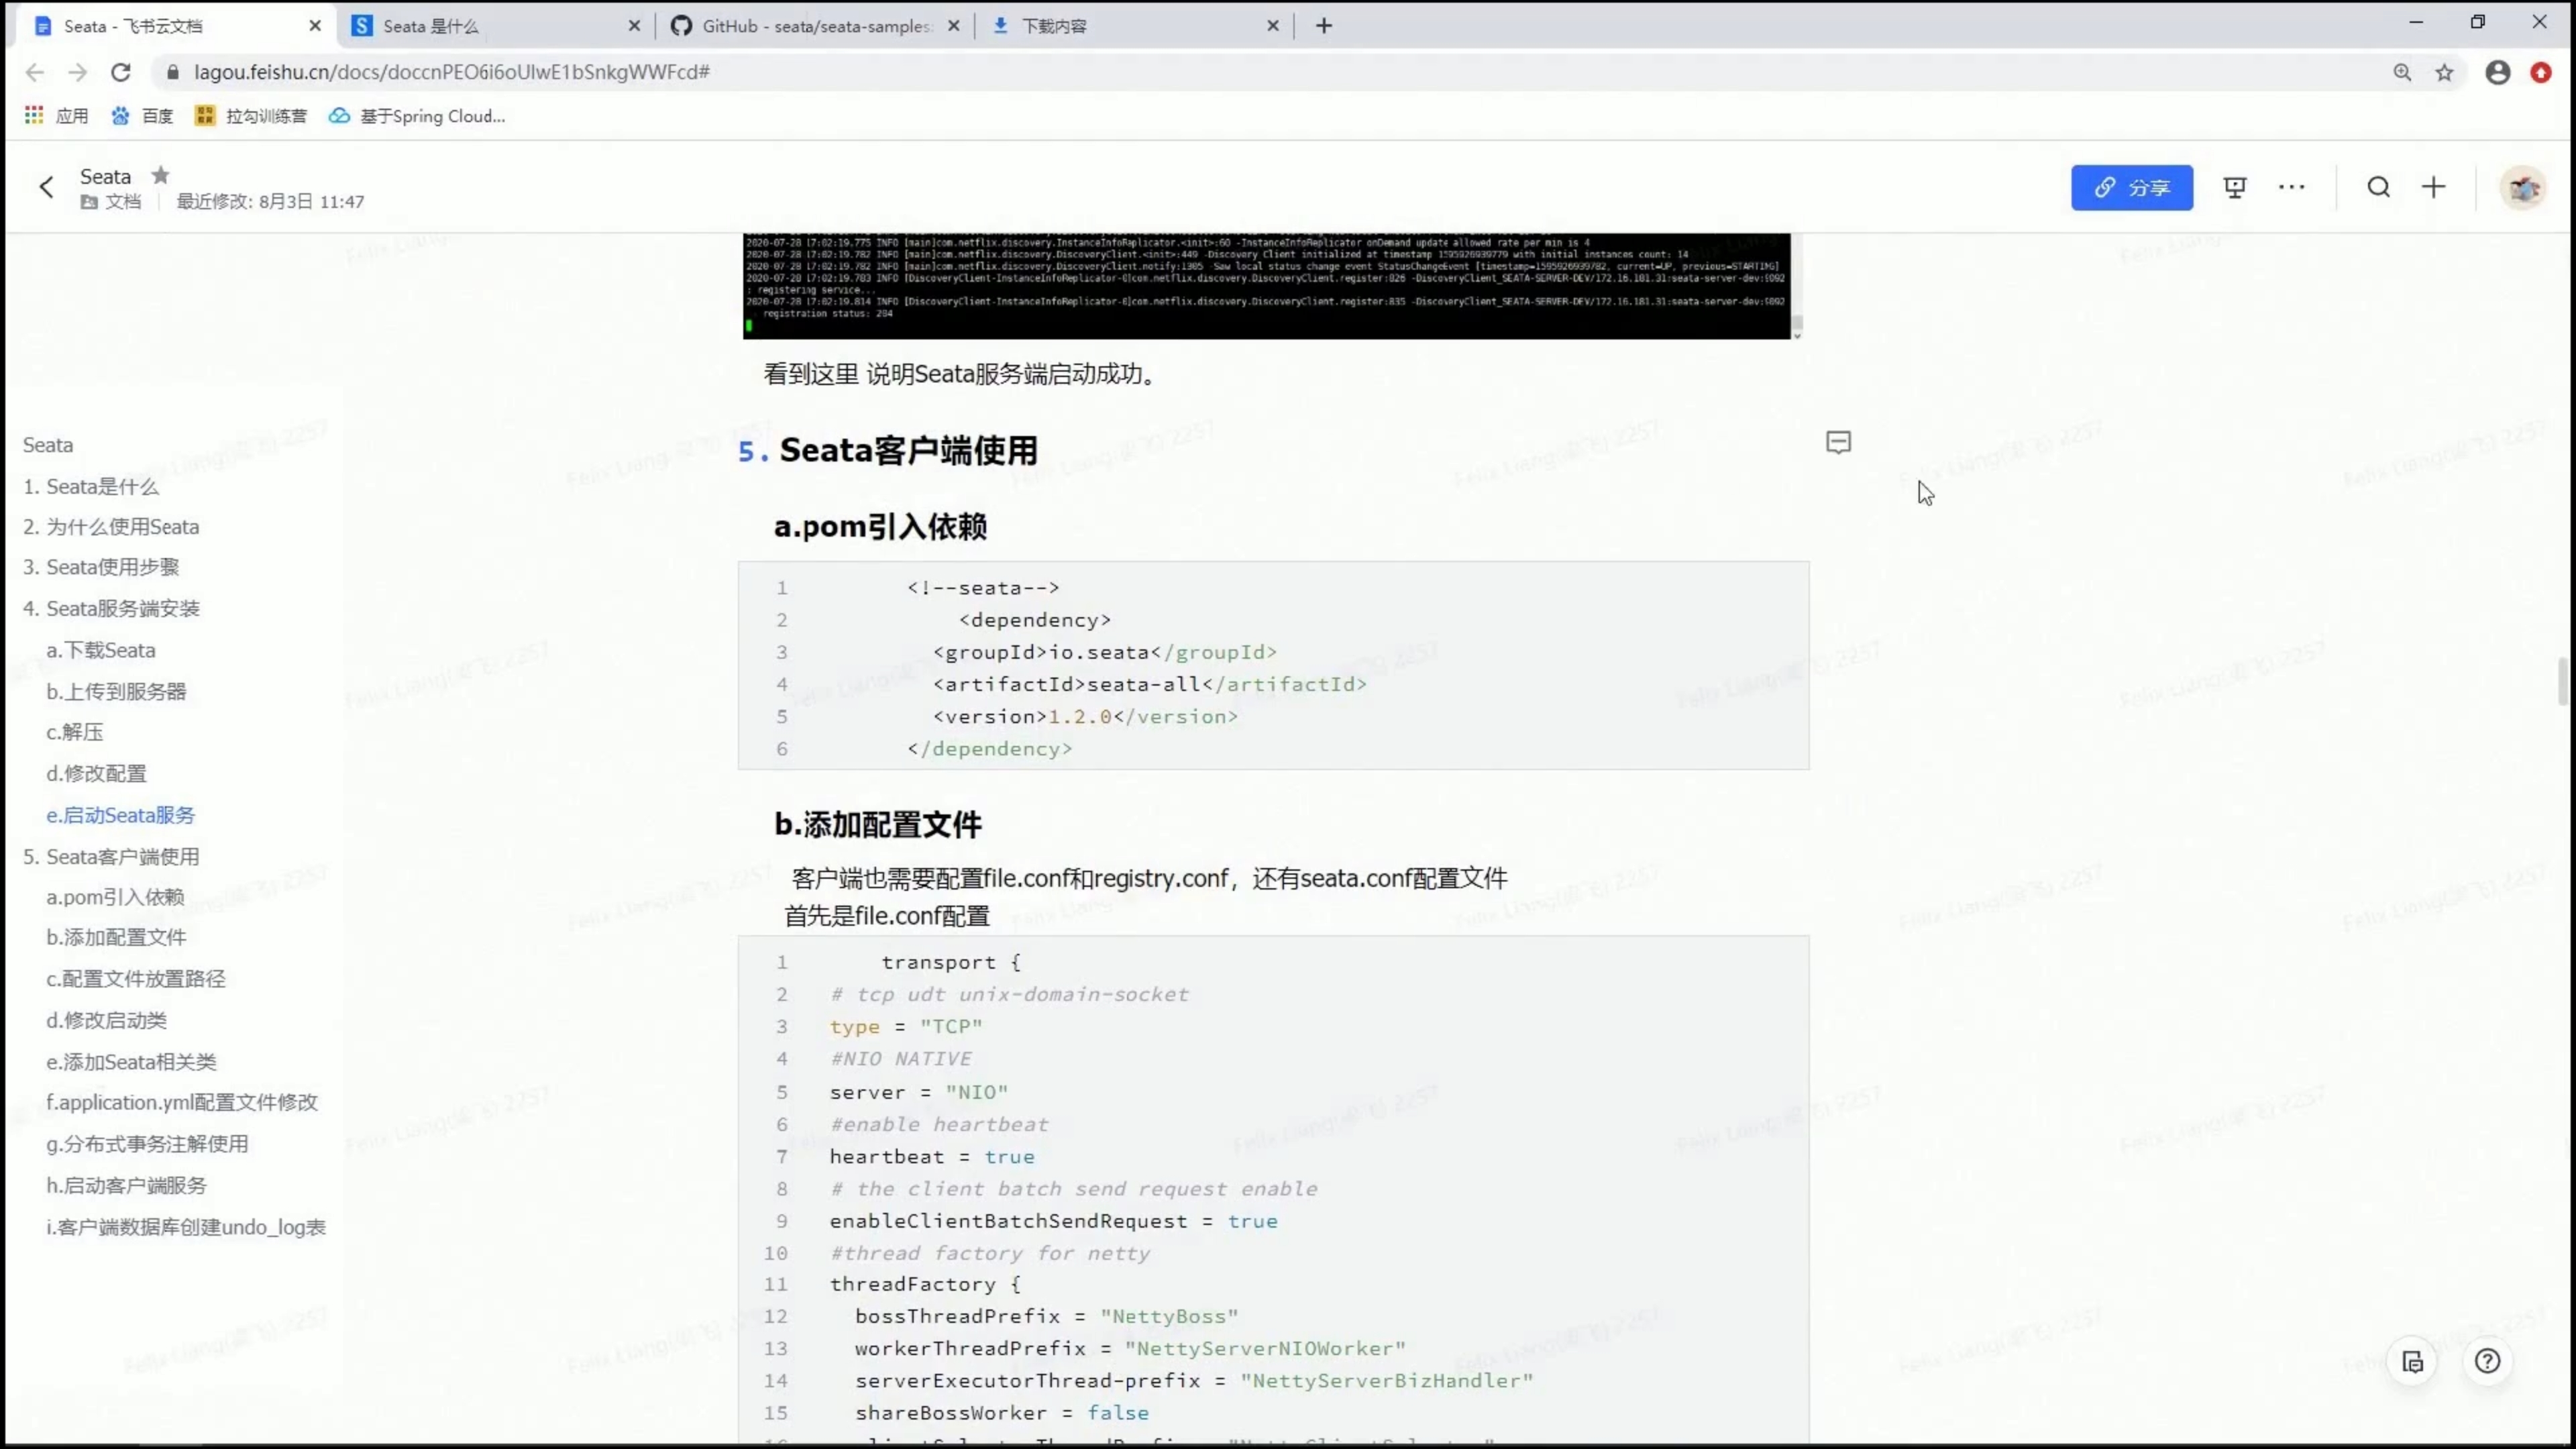
Task: Open a new browser tab
Action: pos(1324,26)
